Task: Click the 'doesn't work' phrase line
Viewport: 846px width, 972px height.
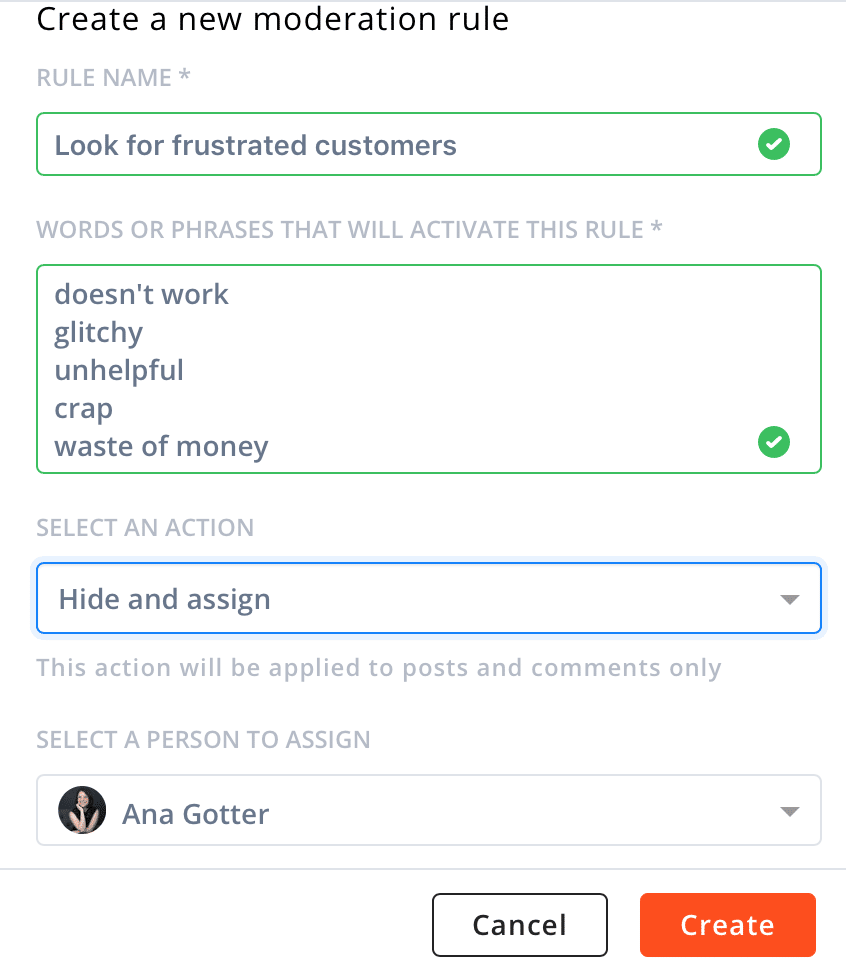Action: pyautogui.click(x=141, y=294)
